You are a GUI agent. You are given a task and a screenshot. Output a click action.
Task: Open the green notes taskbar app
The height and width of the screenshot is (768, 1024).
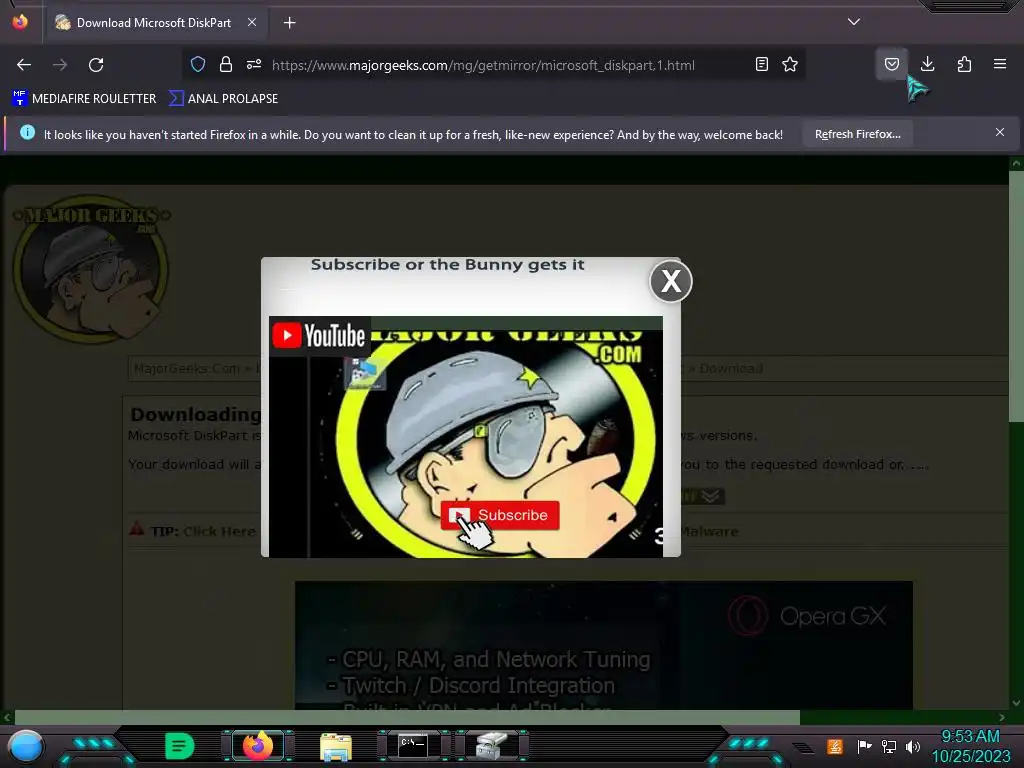tap(180, 746)
